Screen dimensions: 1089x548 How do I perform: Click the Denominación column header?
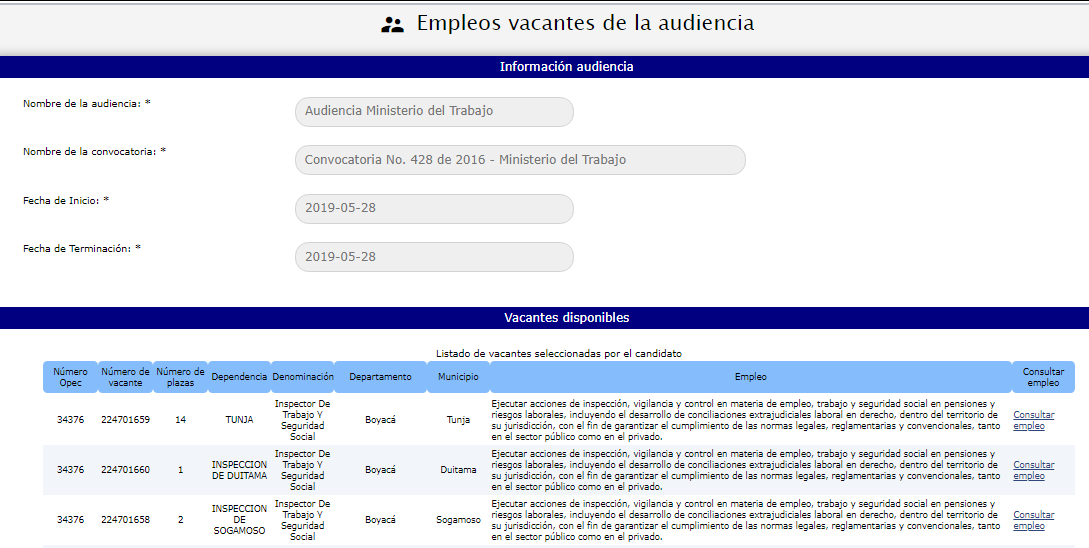pyautogui.click(x=302, y=377)
